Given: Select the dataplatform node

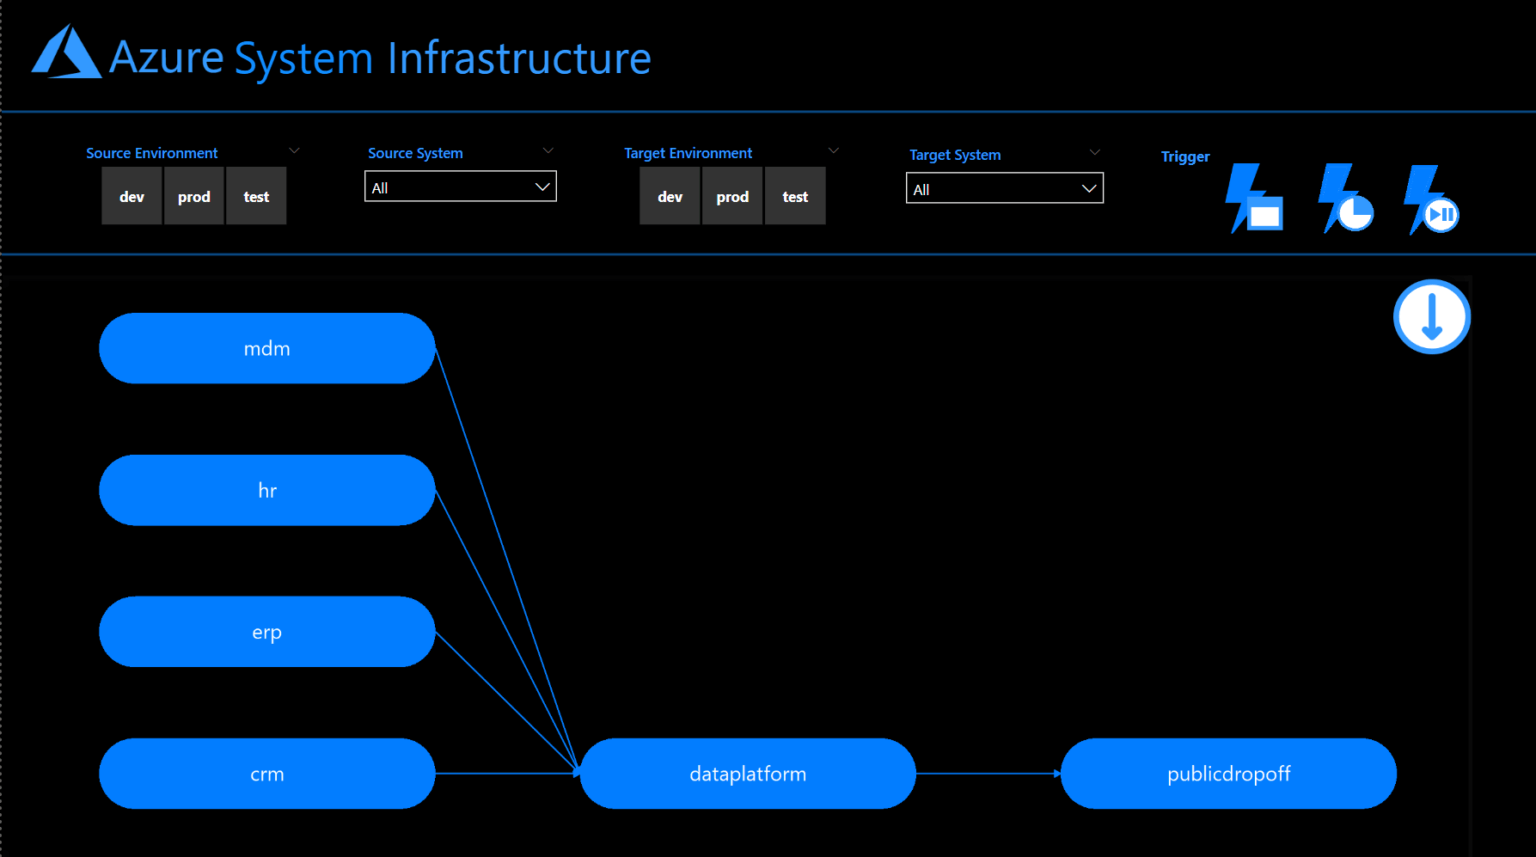Looking at the screenshot, I should click(x=748, y=773).
